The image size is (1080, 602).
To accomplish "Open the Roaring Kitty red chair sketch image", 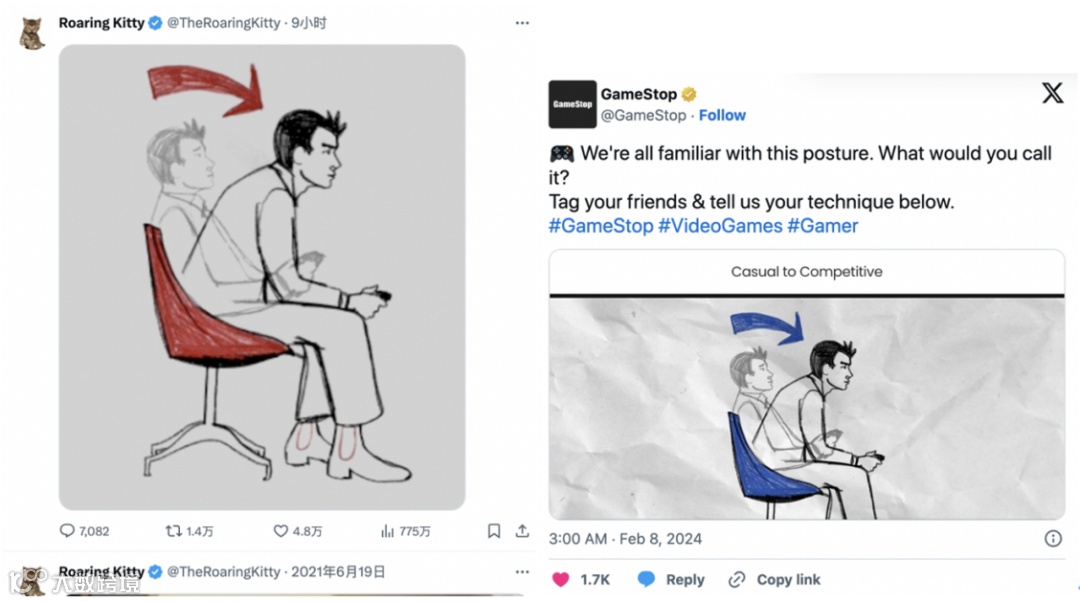I will click(262, 277).
